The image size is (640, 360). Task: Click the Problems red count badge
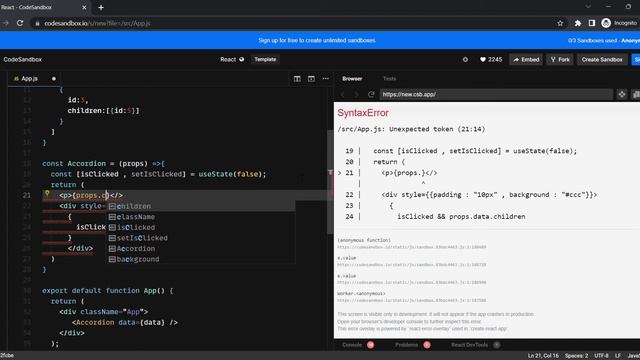pos(427,345)
